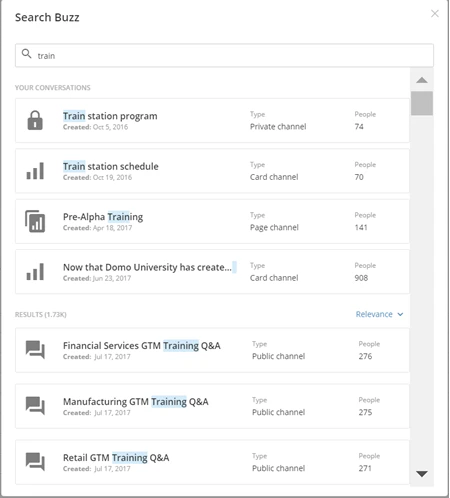Click chat bubbles icon for Retail GTM Training
The width and height of the screenshot is (450, 498).
click(x=35, y=462)
